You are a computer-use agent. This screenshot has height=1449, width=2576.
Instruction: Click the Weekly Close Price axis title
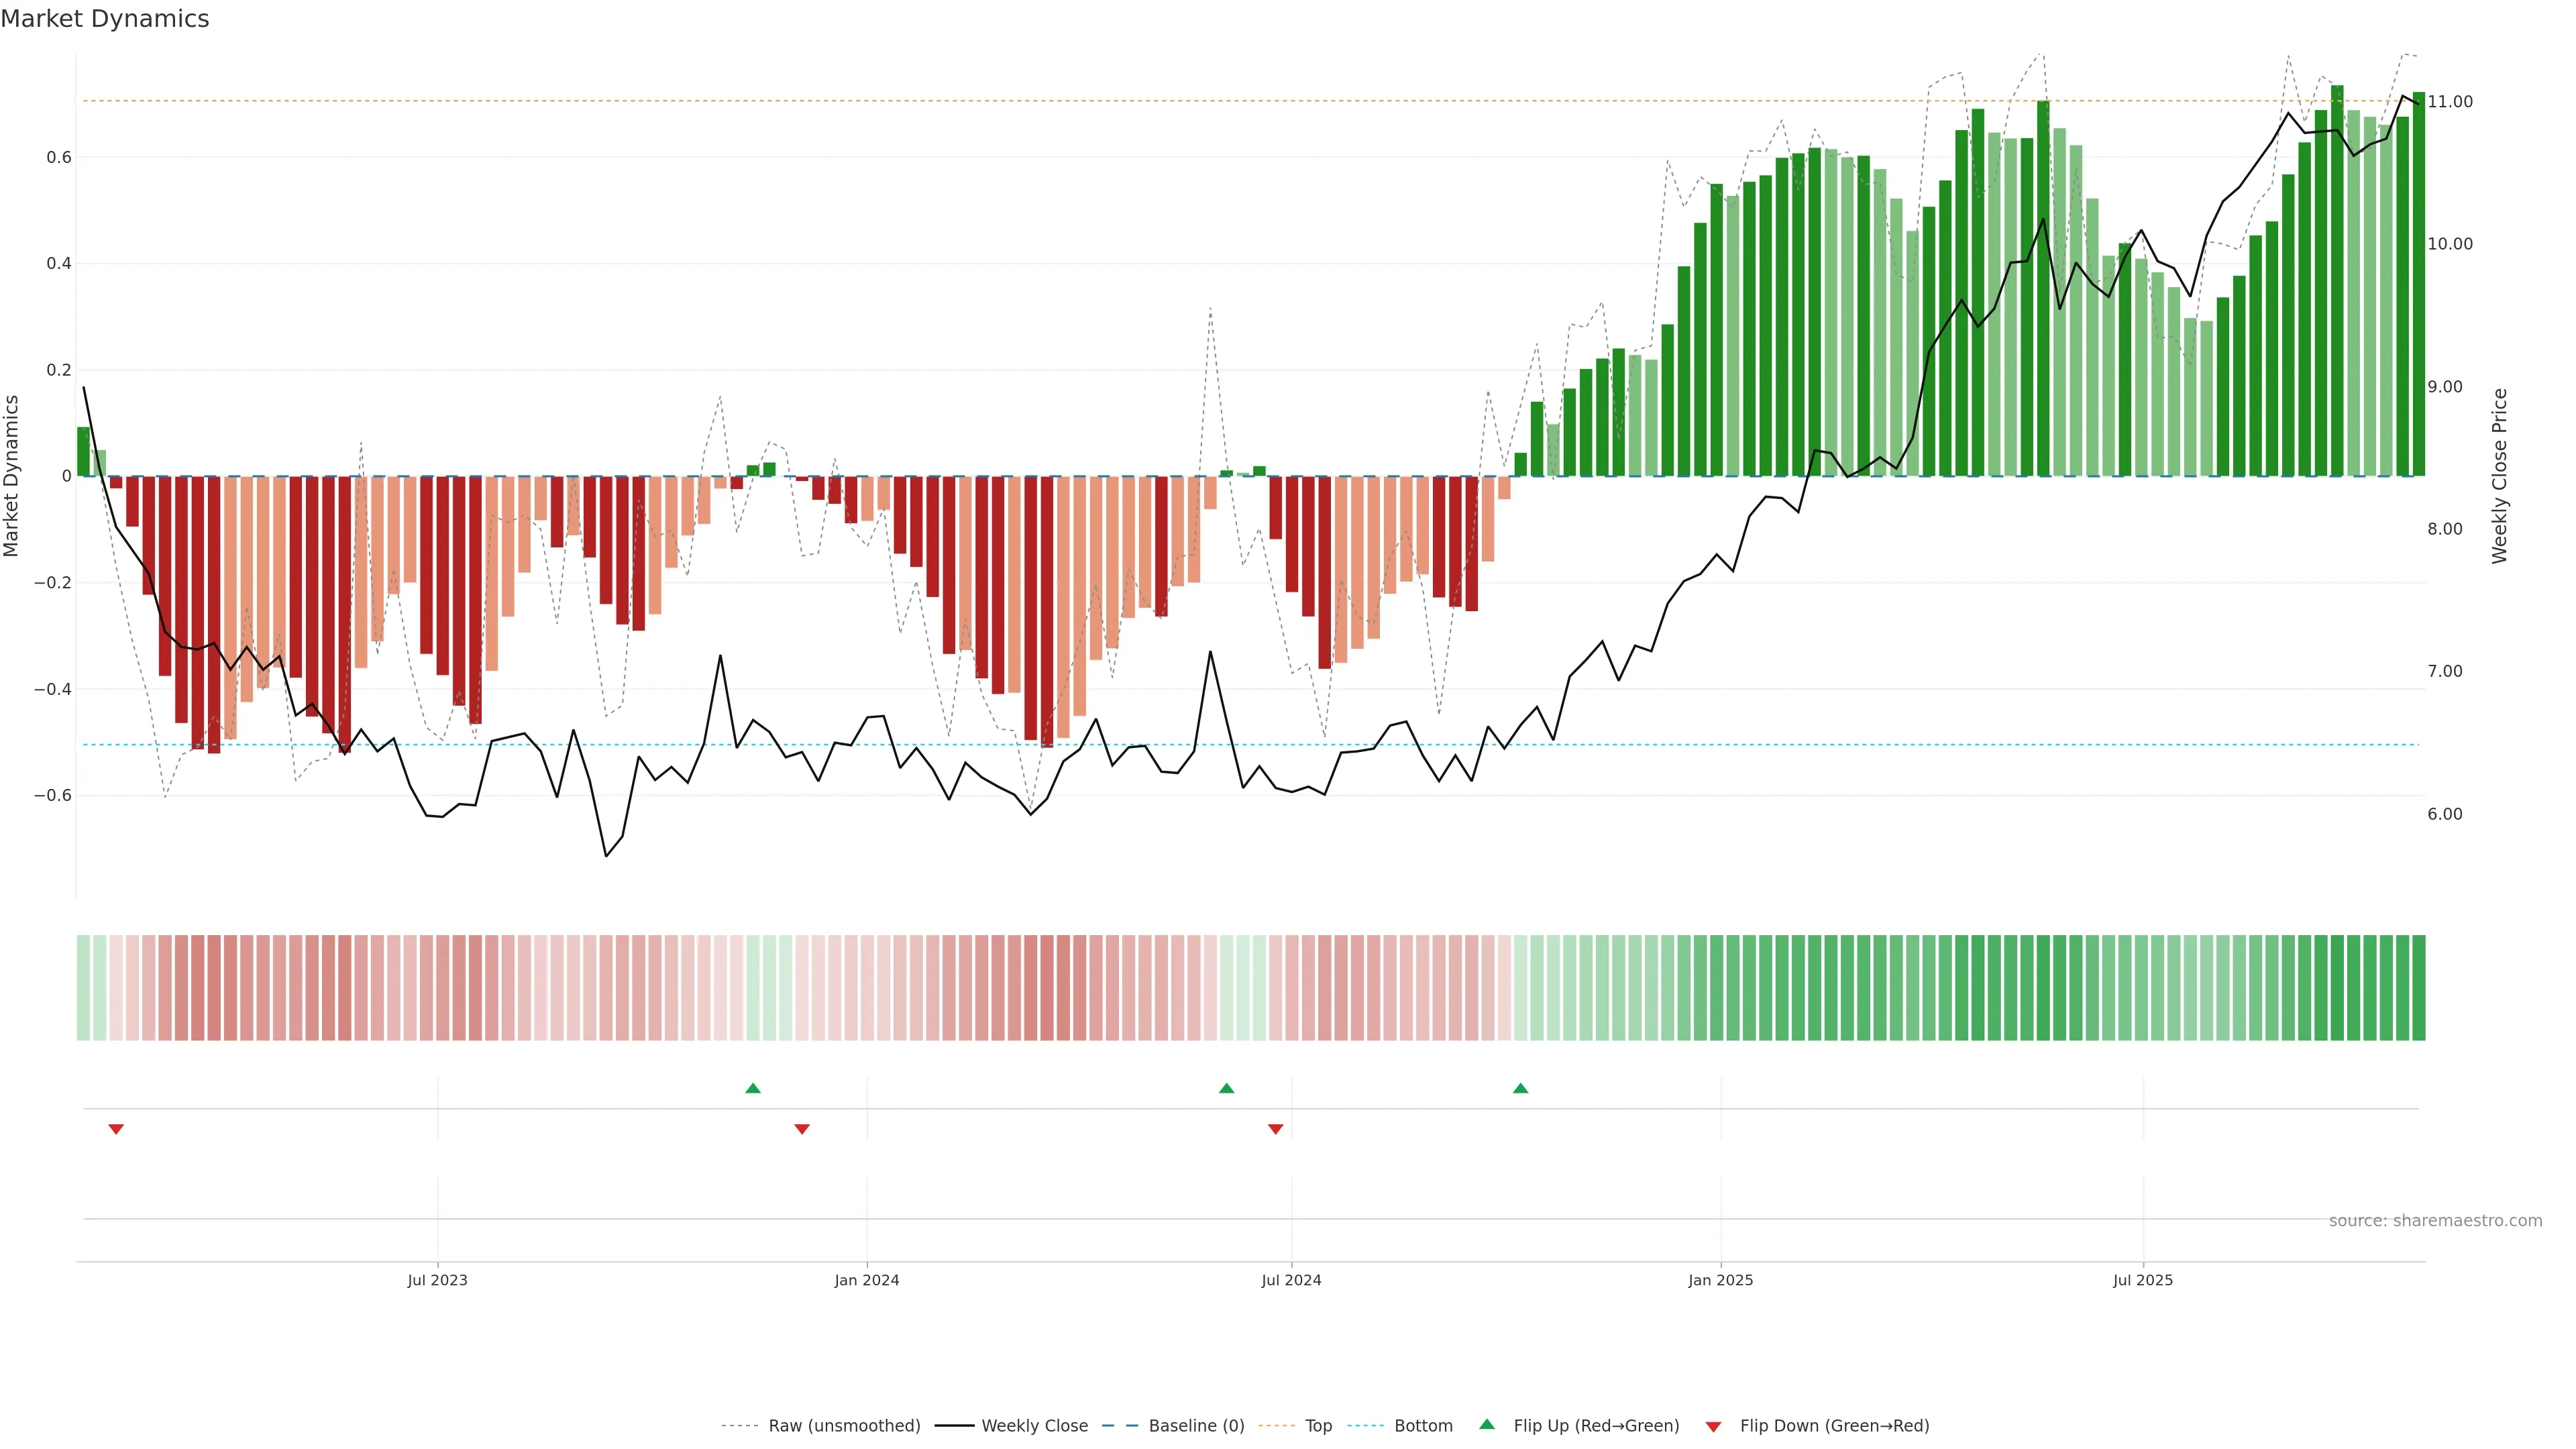[2499, 476]
